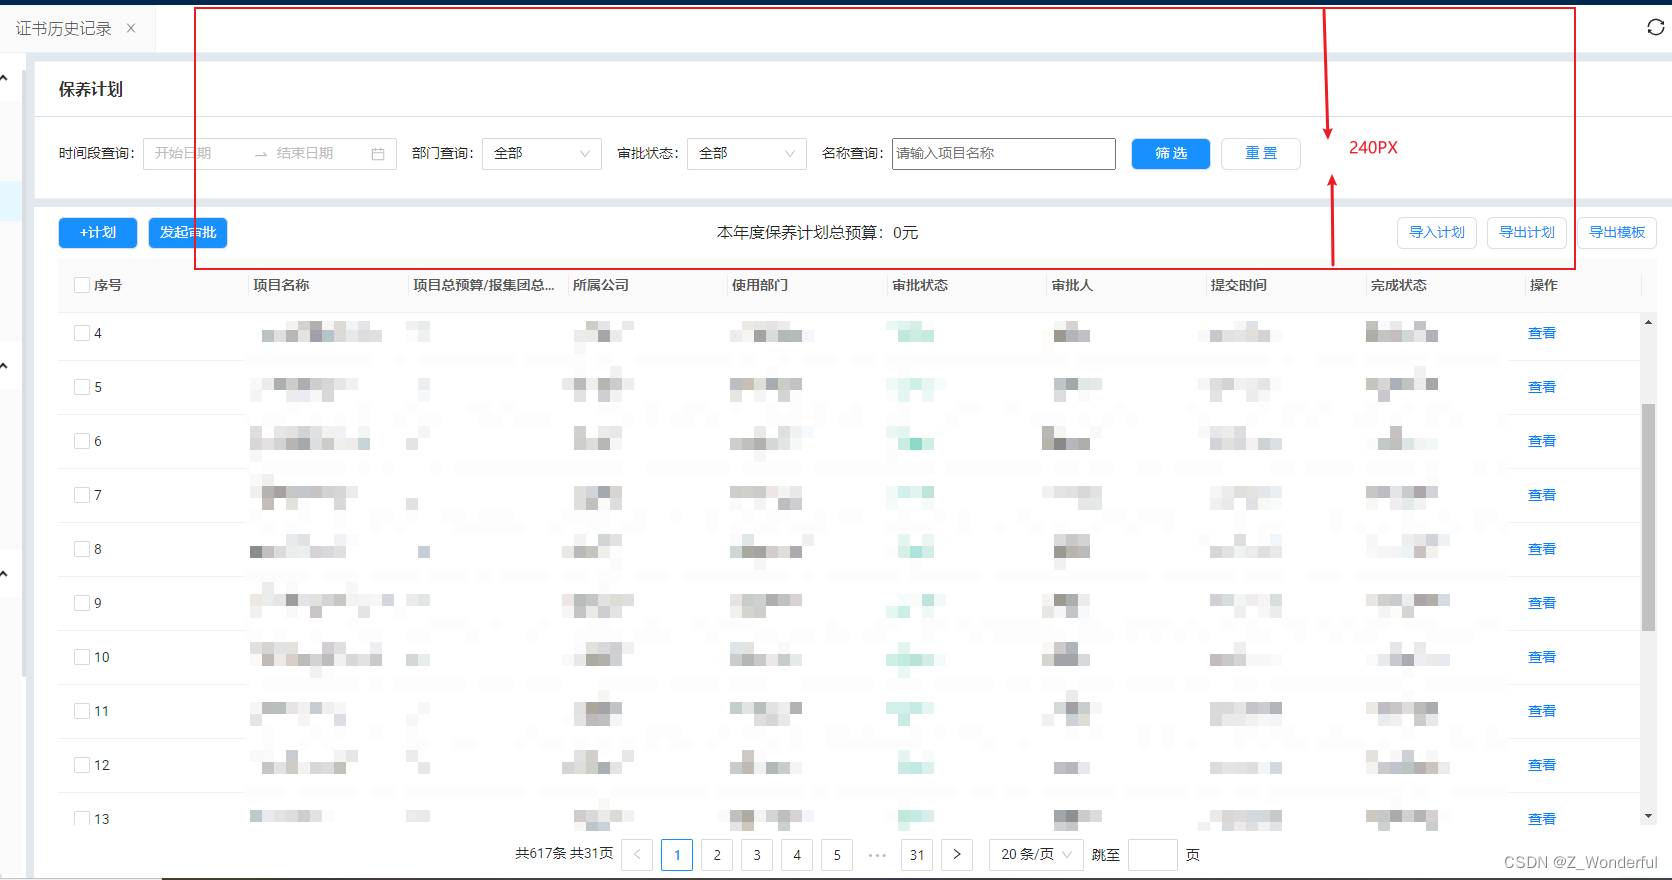This screenshot has height=880, width=1672.
Task: Open the 证书历史记录 tab
Action: coord(63,28)
